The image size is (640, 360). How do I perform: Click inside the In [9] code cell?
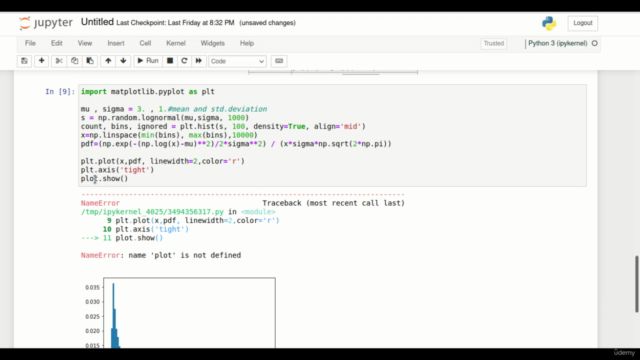coord(332,135)
